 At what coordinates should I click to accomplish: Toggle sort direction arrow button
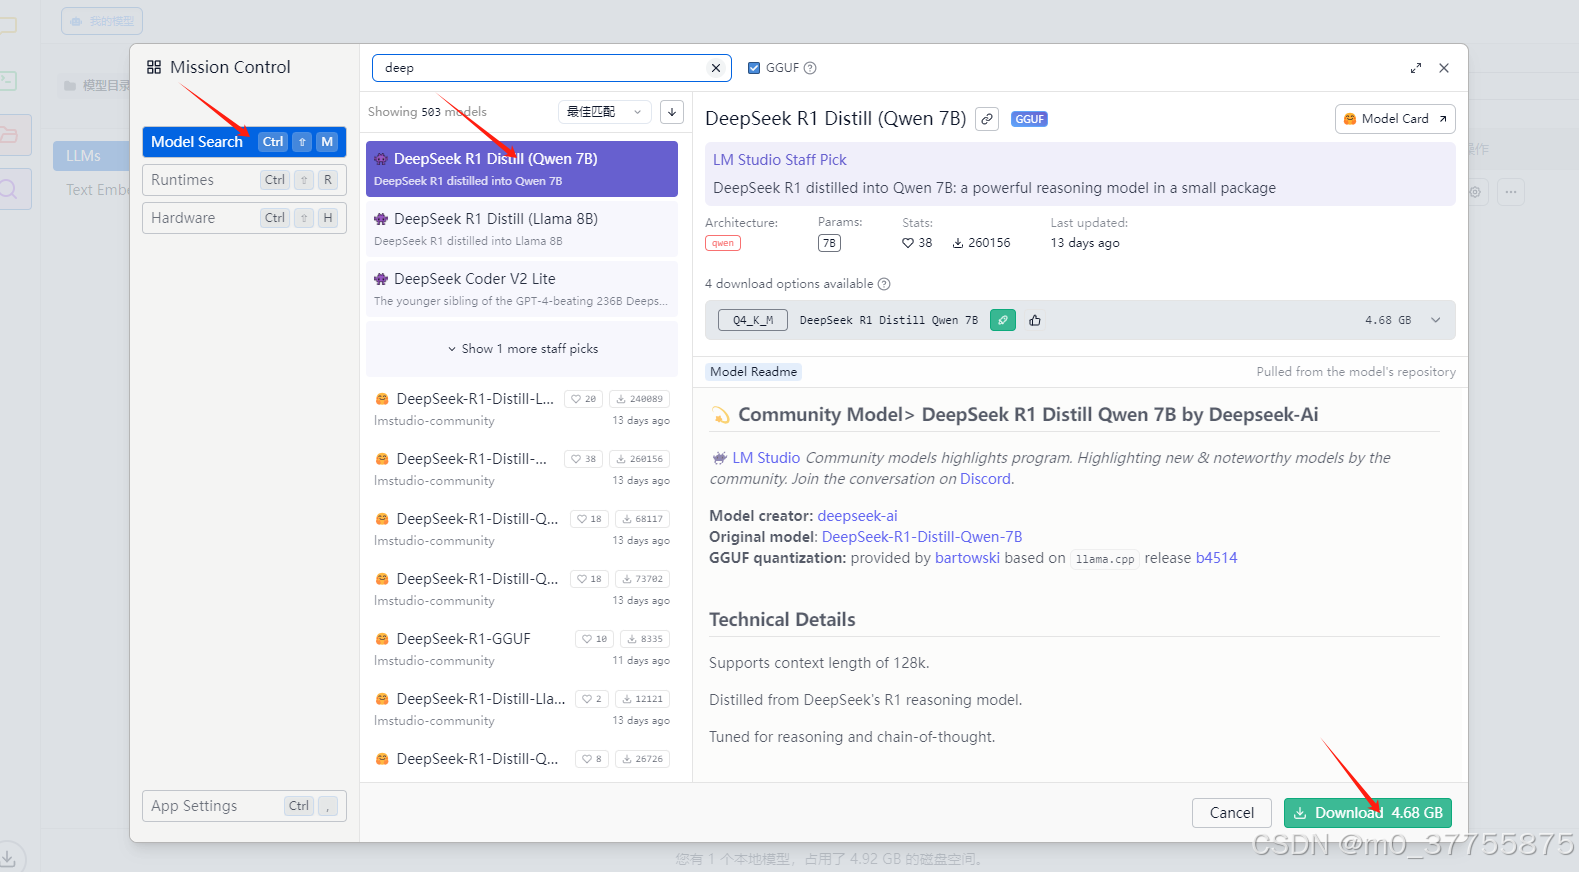pos(672,112)
